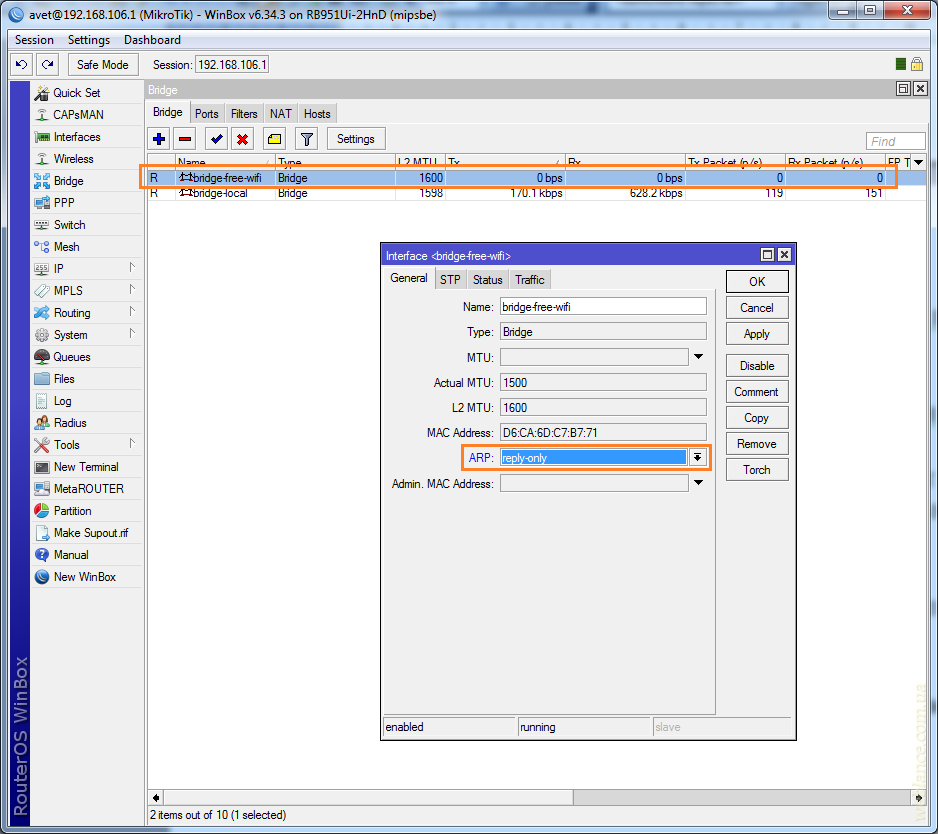Image resolution: width=938 pixels, height=834 pixels.
Task: Click the red X disable icon
Action: [x=242, y=139]
